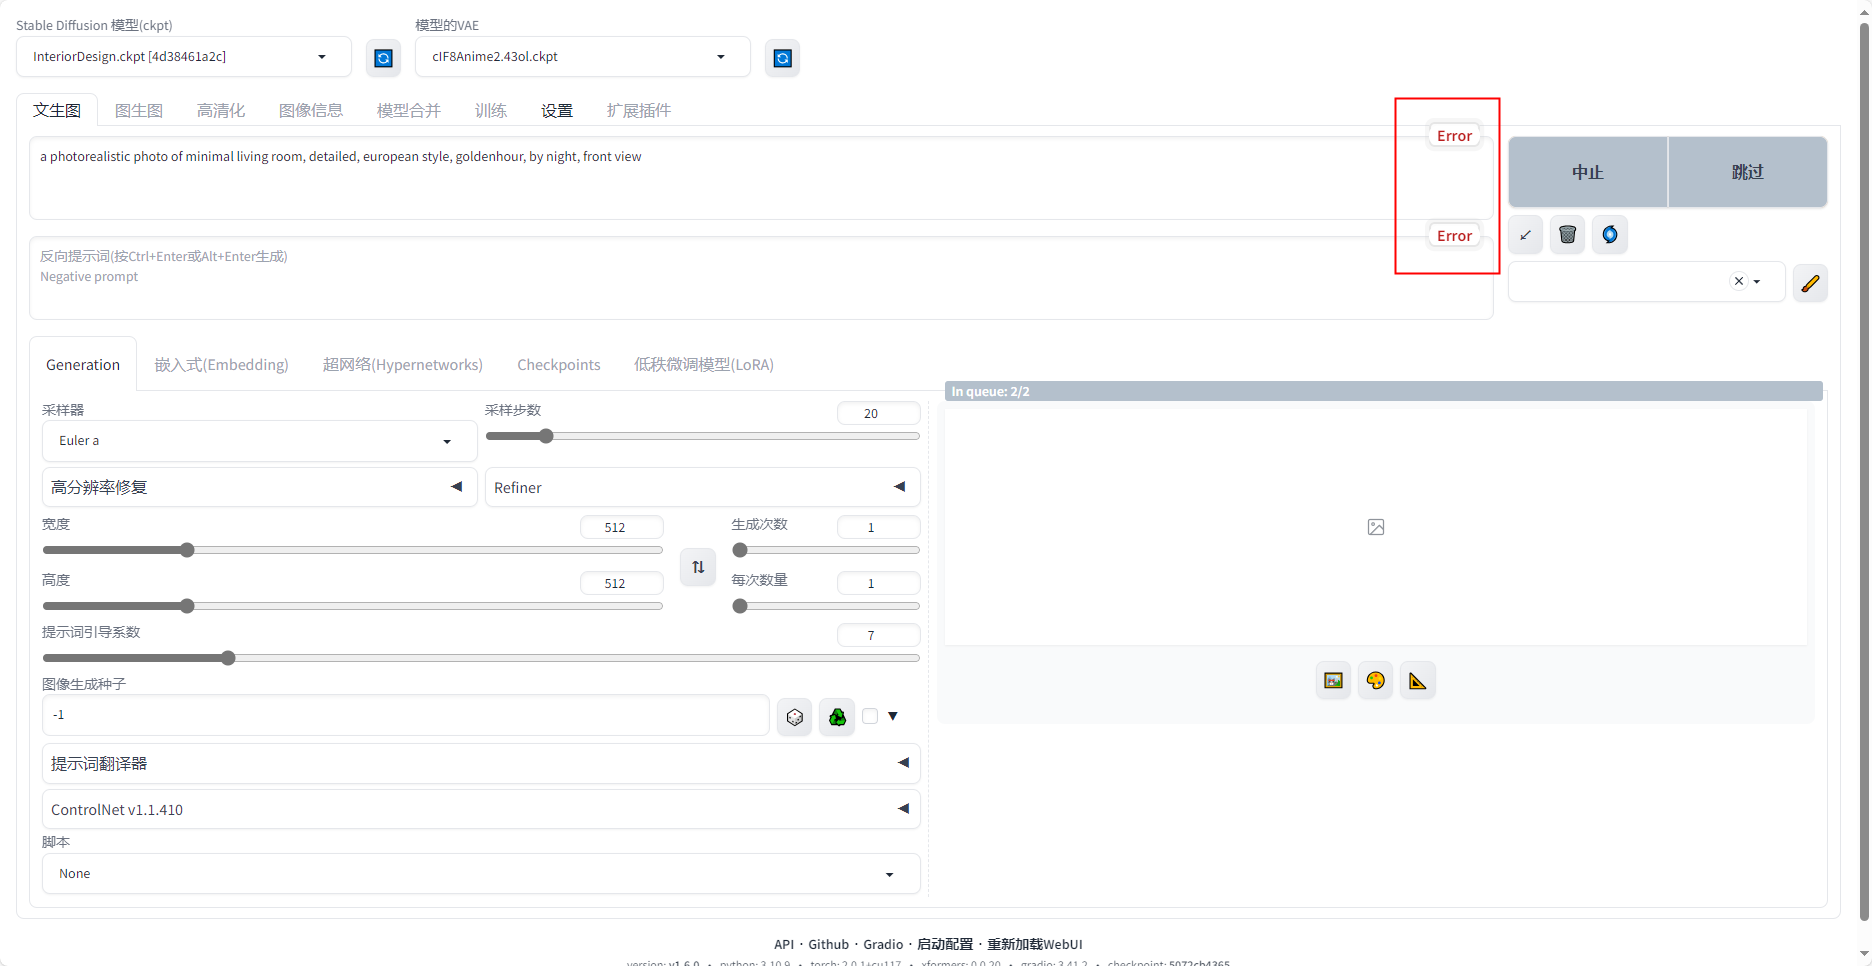
Task: Clear the prompt with the trash icon
Action: [1567, 235]
